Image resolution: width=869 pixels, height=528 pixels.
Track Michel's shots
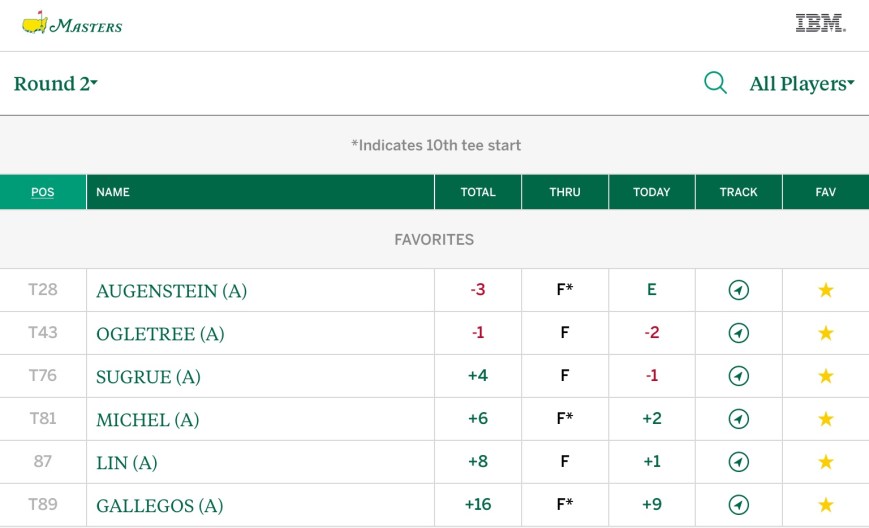click(738, 420)
